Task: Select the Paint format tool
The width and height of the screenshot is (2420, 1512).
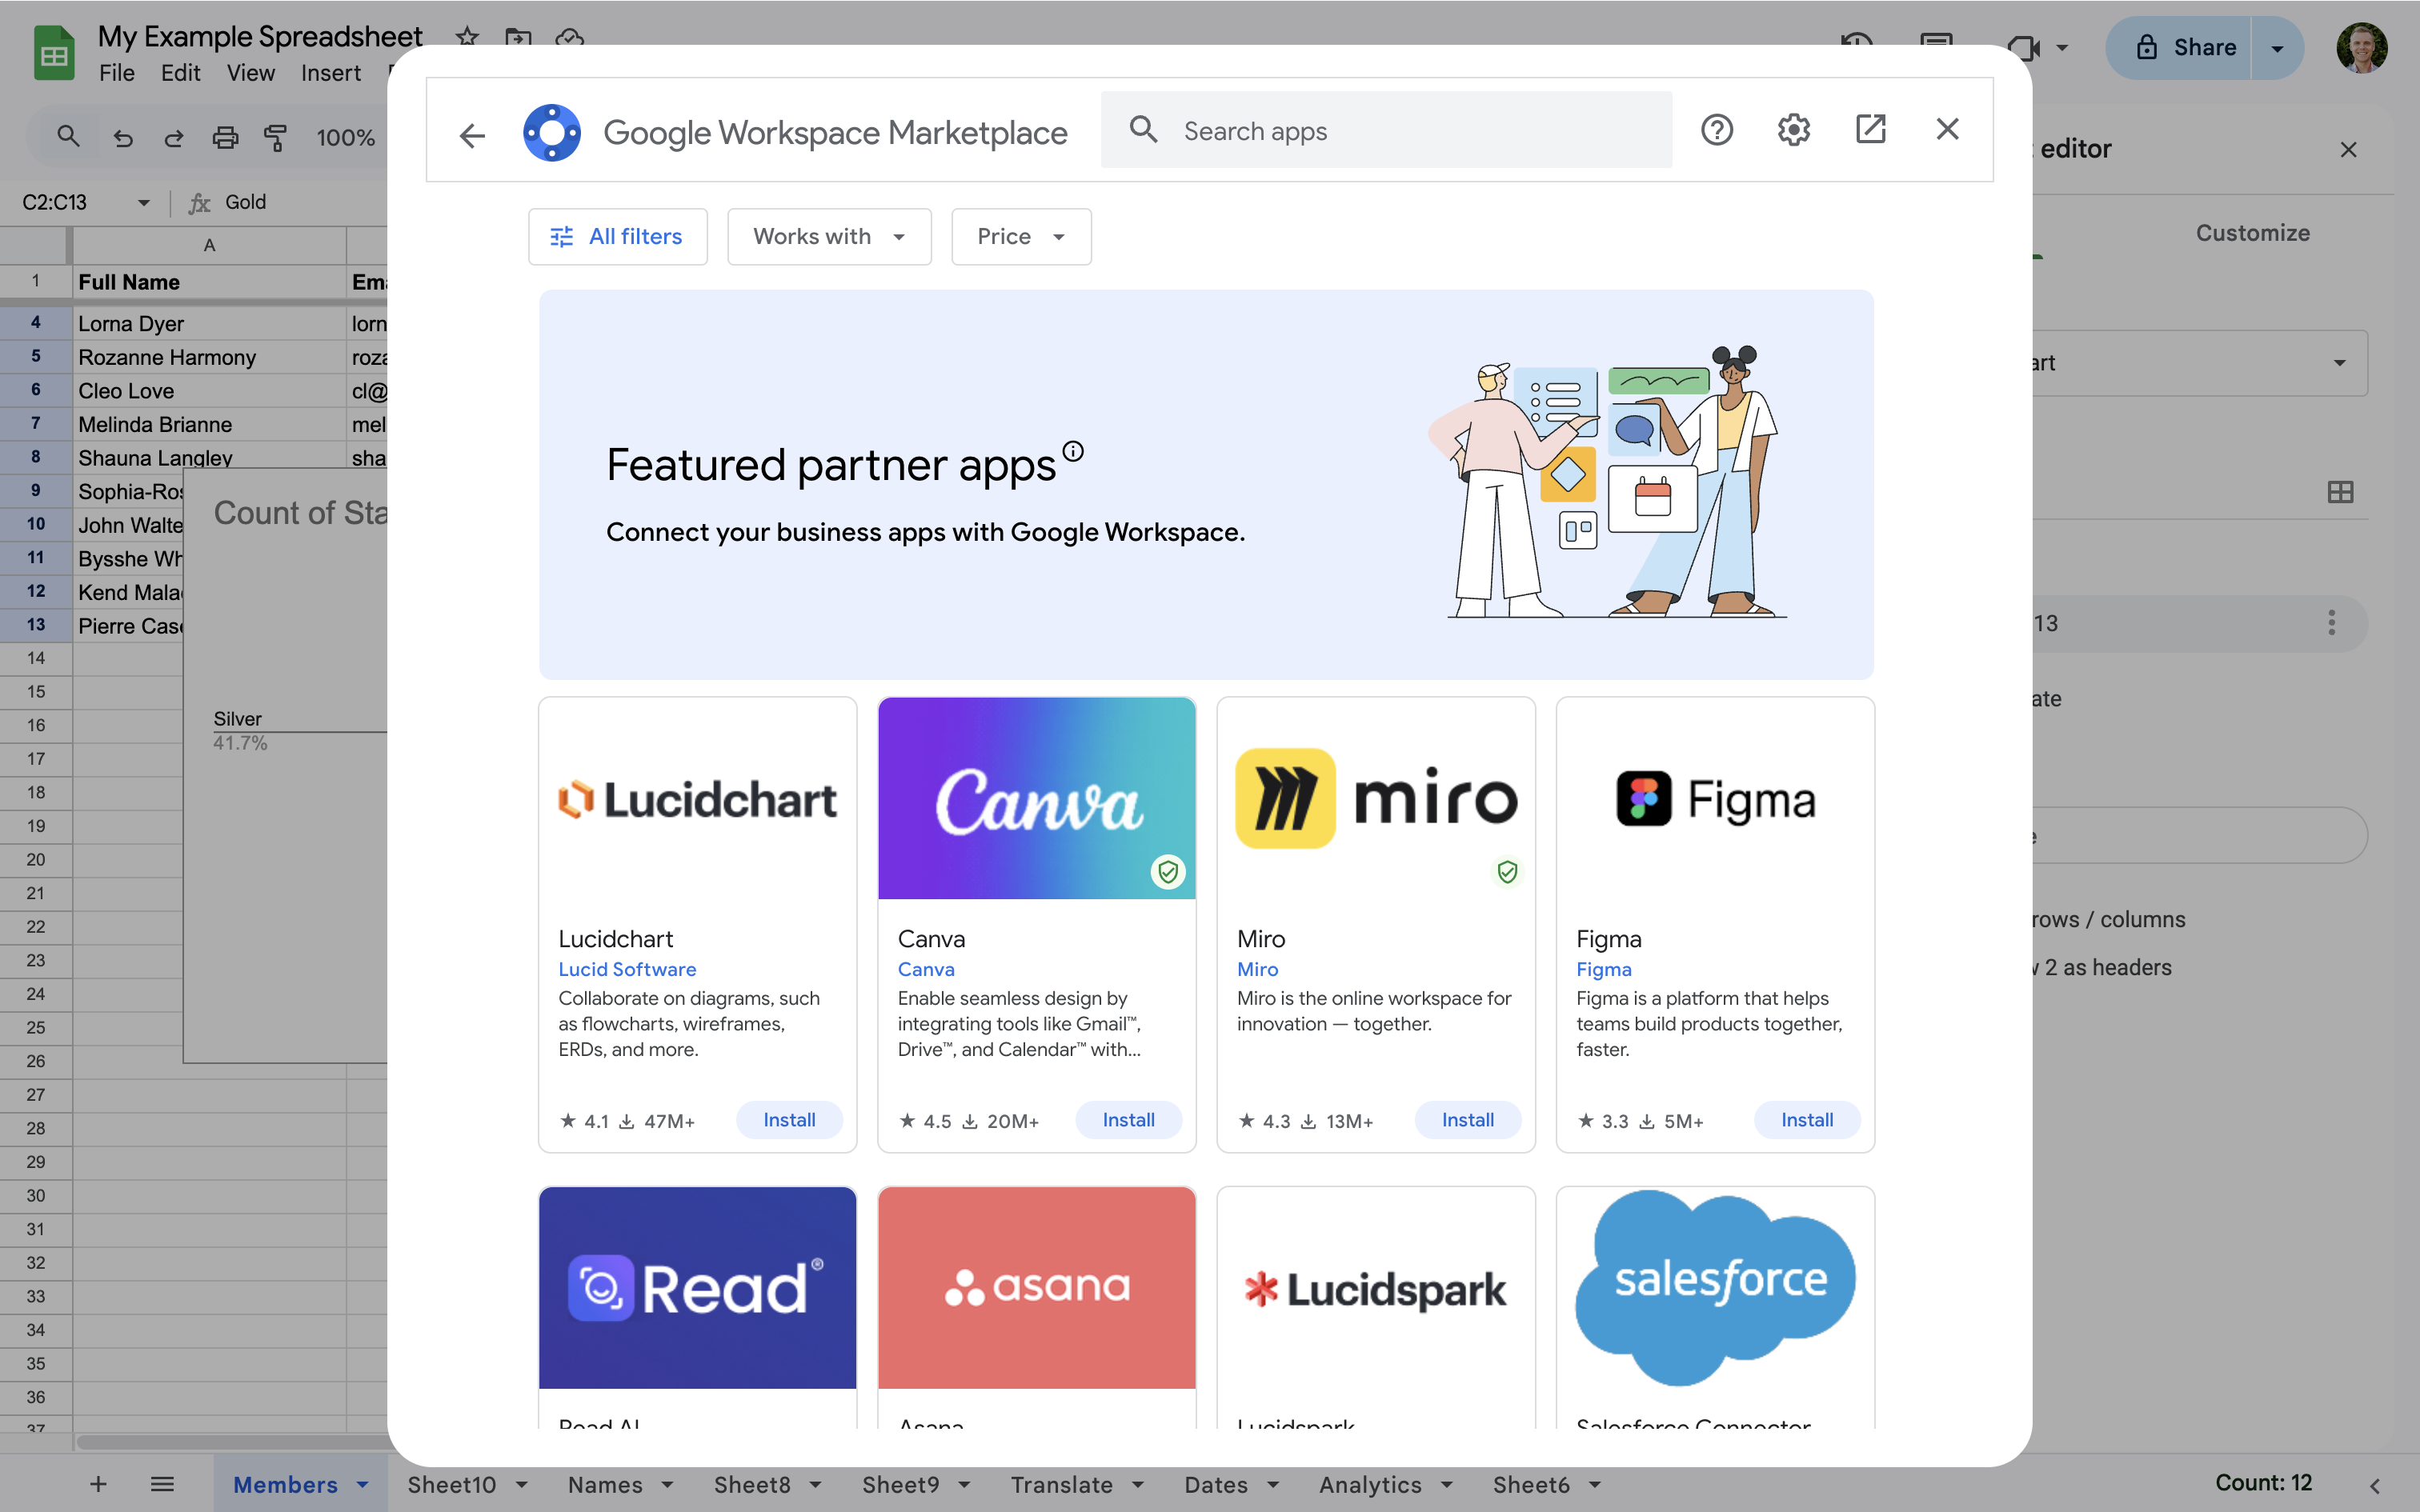Action: (276, 137)
